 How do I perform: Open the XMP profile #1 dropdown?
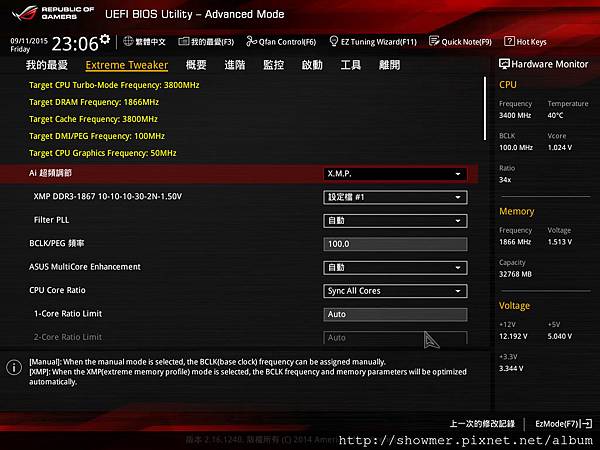pos(395,197)
